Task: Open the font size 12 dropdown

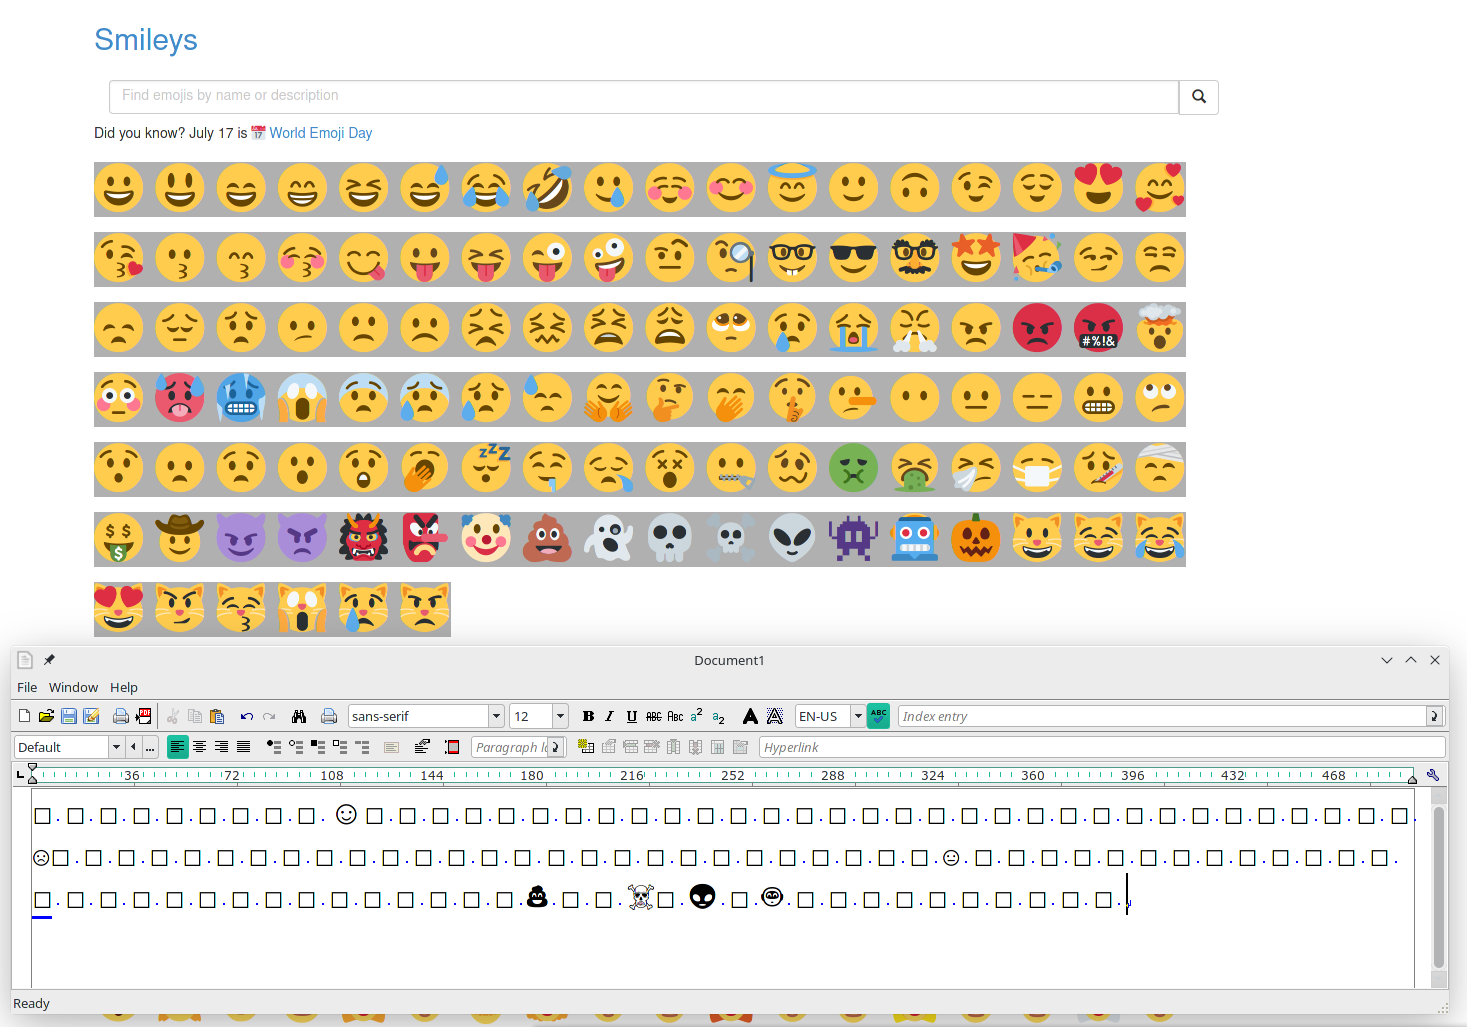Action: [560, 716]
